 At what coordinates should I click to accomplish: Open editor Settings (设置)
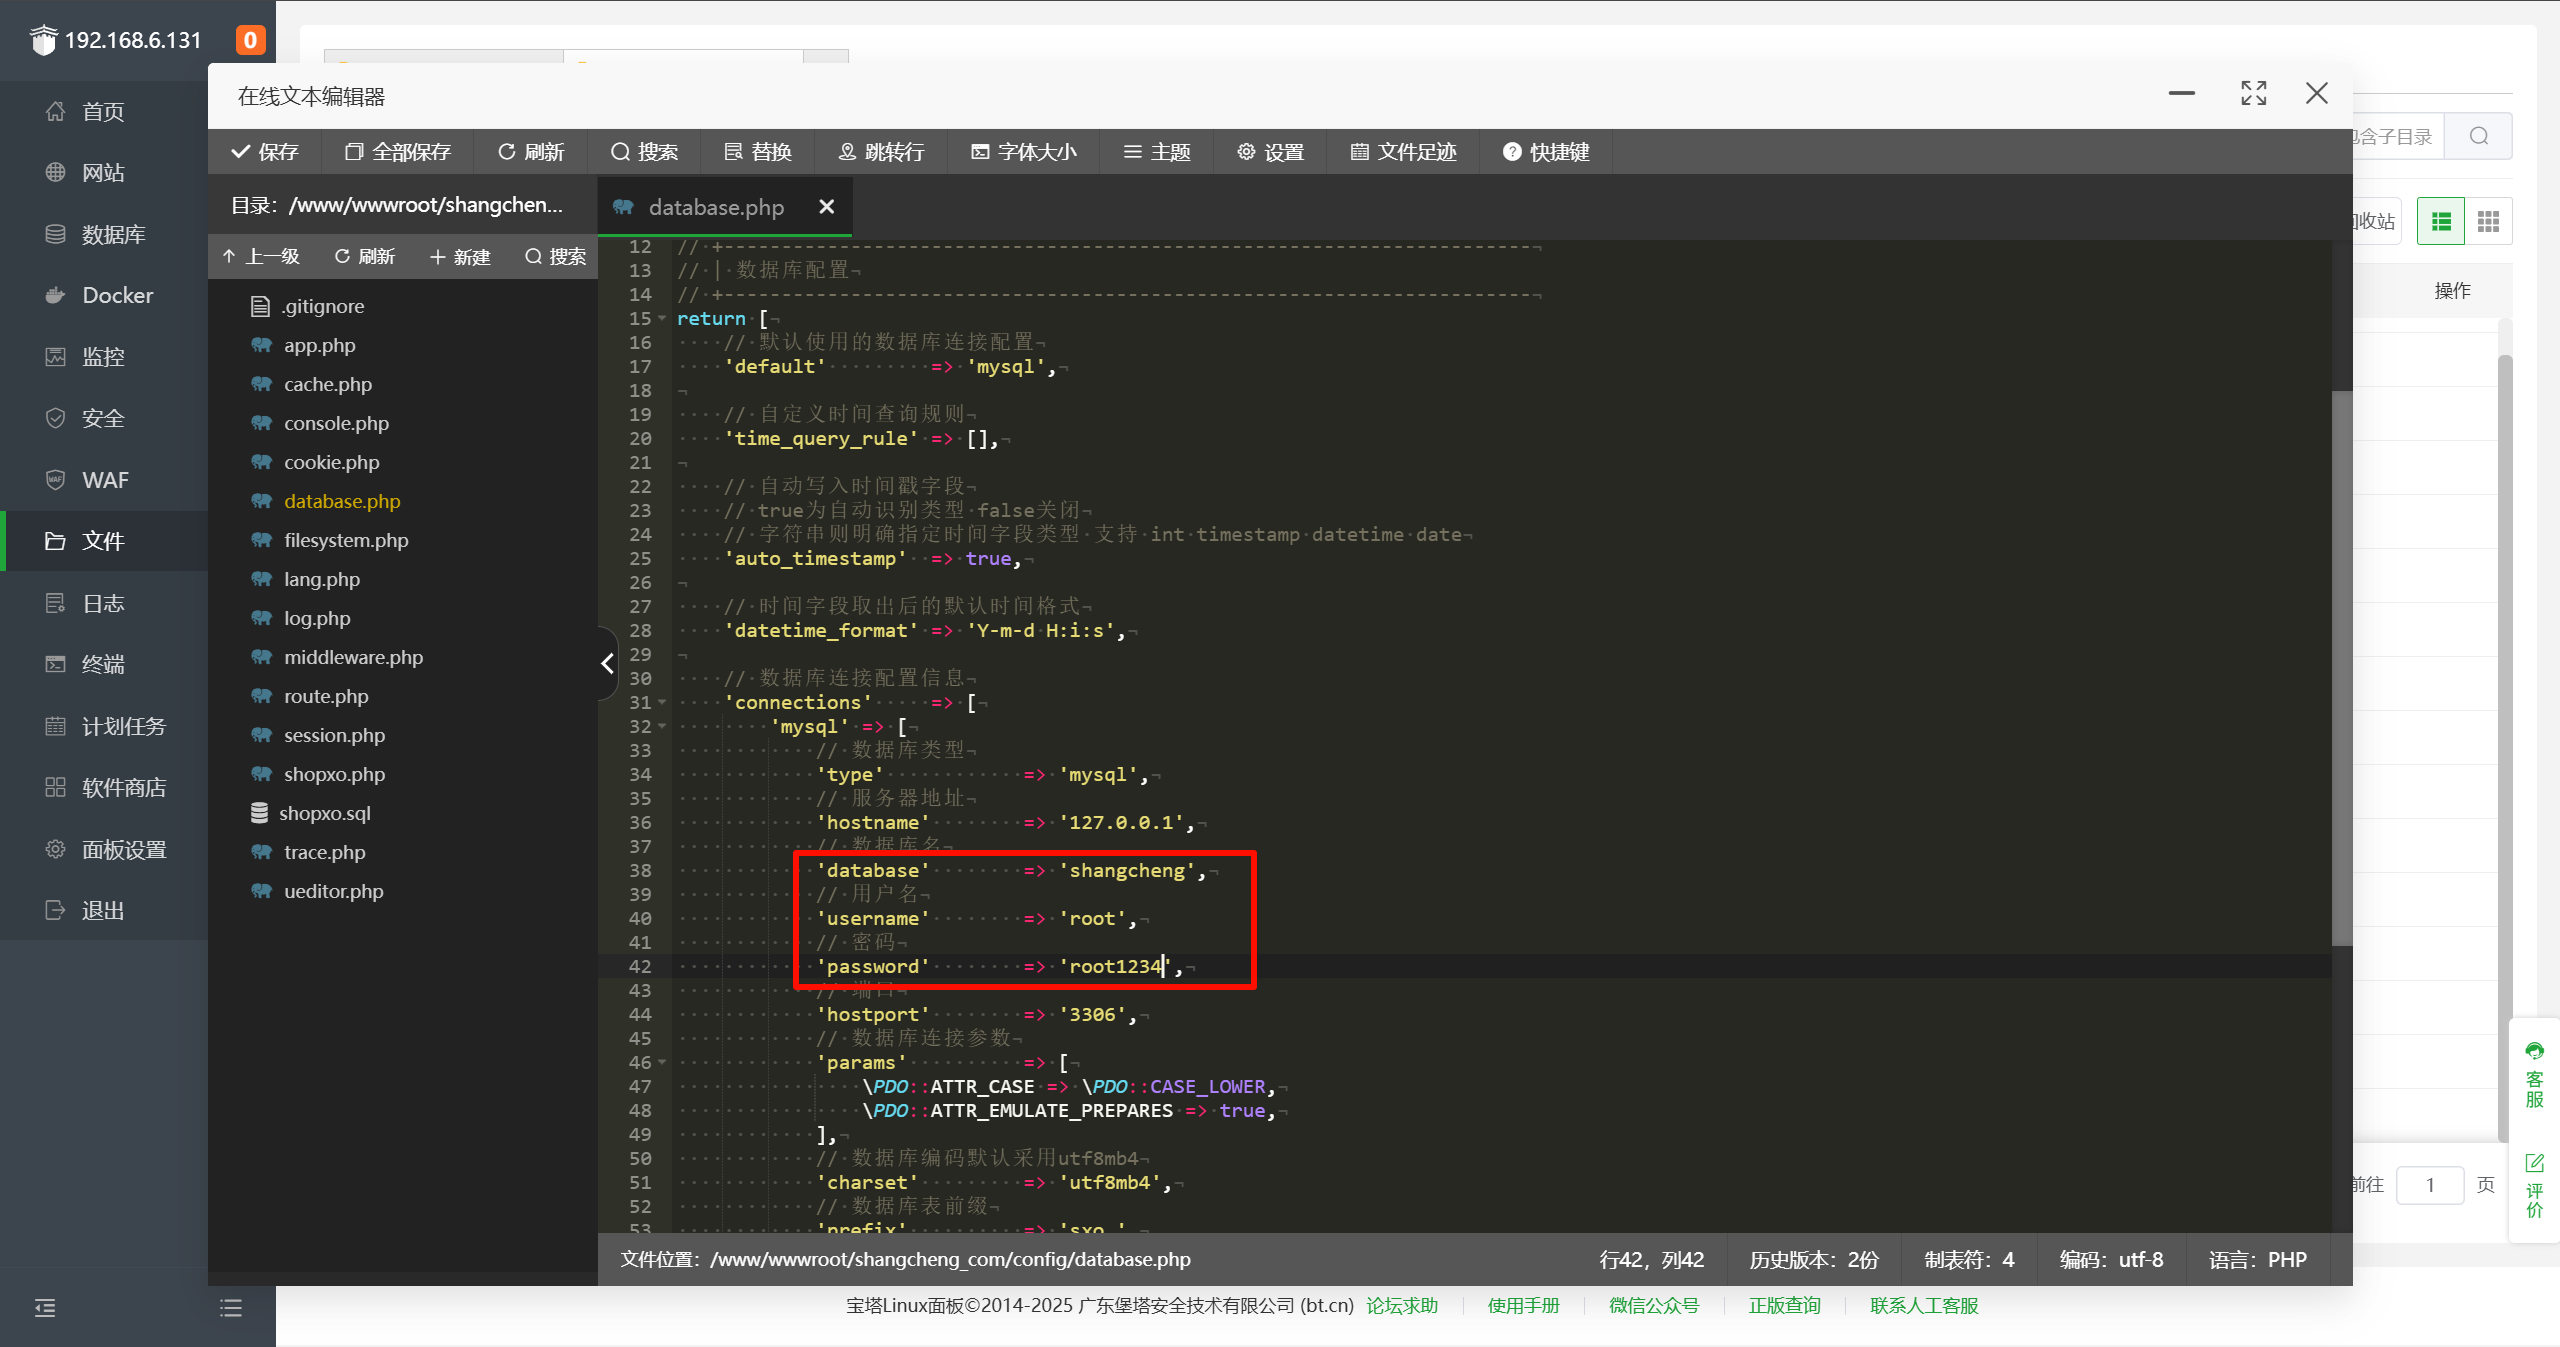pos(1271,152)
